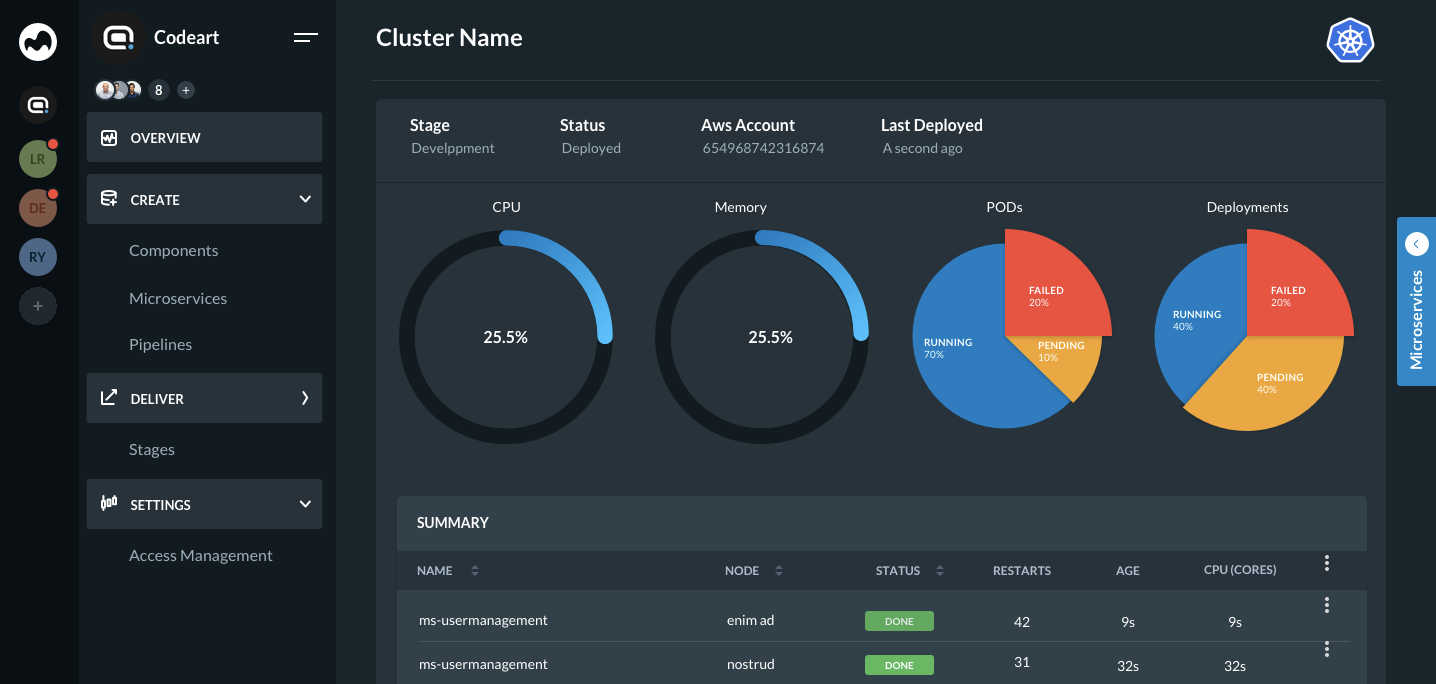Expand Microservices side panel arrow

(x=1416, y=243)
